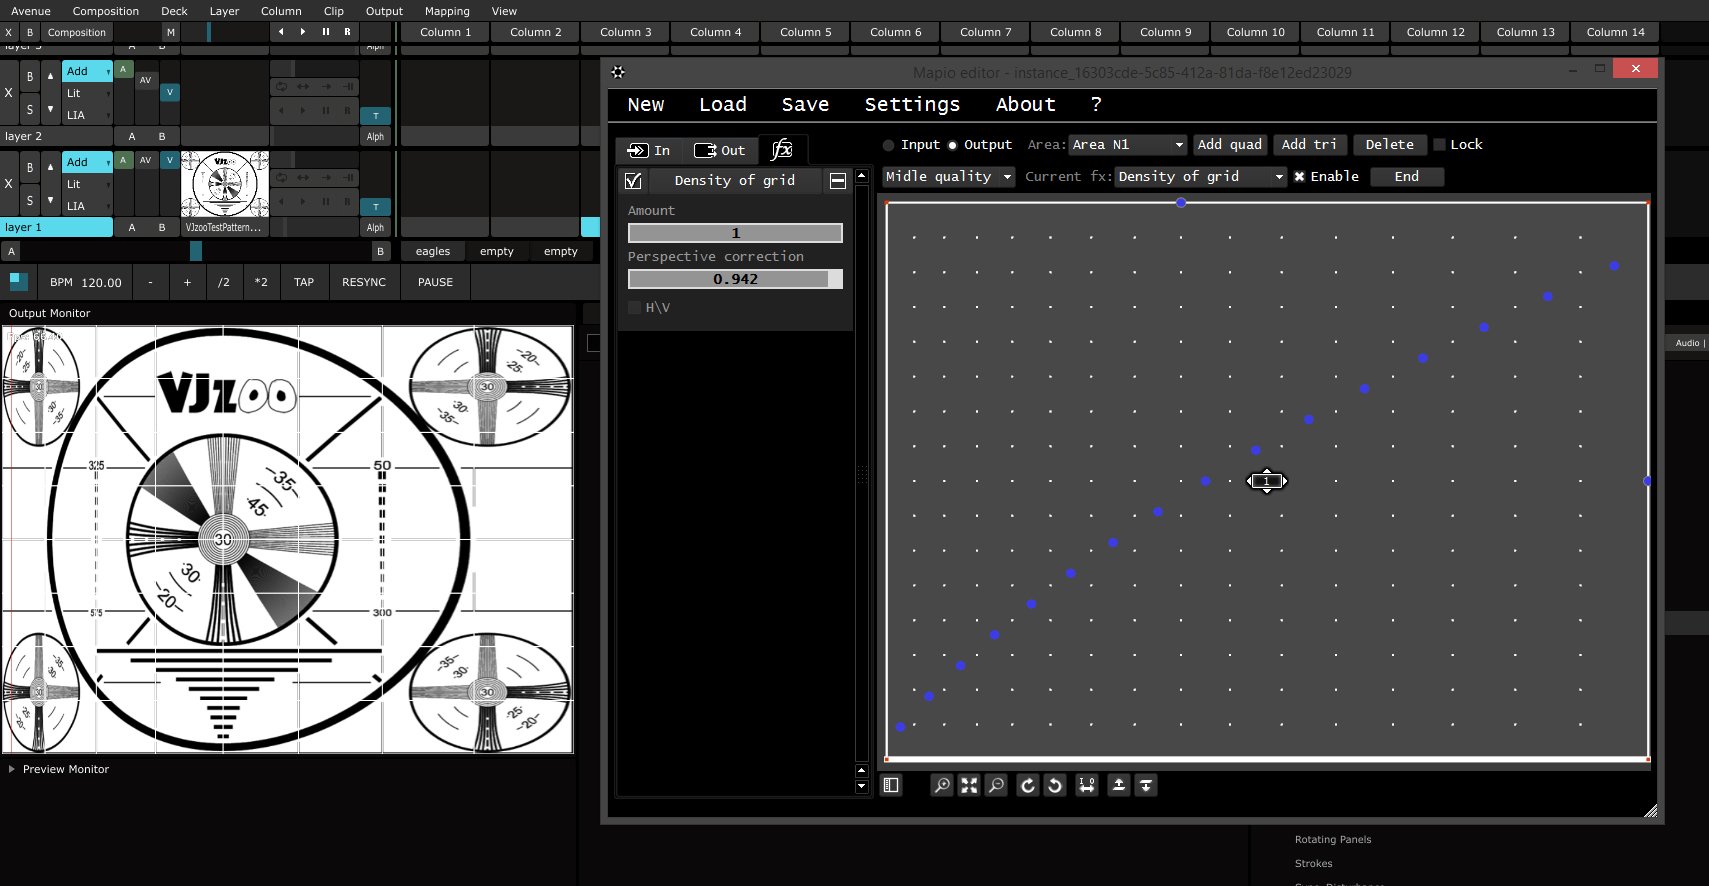Viewport: 1709px width, 886px height.
Task: Click the zoom in magnifier icon
Action: (x=942, y=786)
